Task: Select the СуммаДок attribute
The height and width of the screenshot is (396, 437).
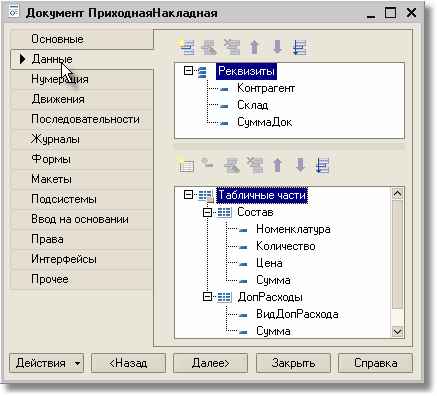Action: (x=265, y=123)
